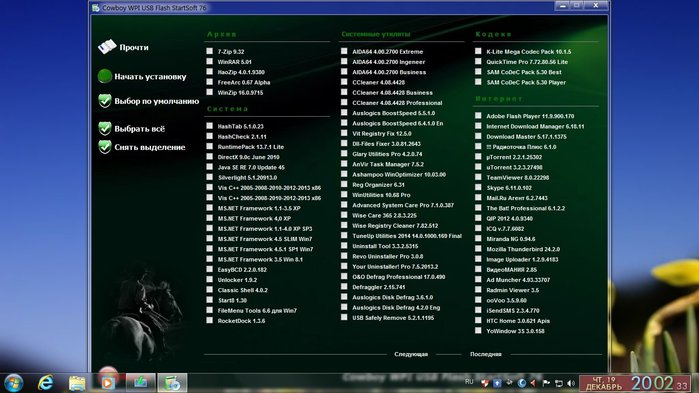Viewport: 699px width, 393px height.
Task: Tick the 7-Zip 9.32 checkbox
Action: pyautogui.click(x=210, y=51)
